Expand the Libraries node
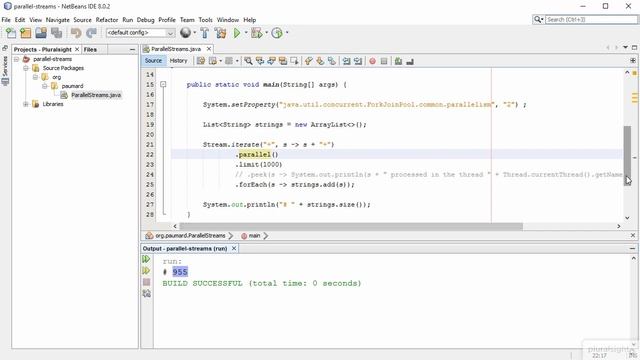The image size is (640, 360). [26, 104]
